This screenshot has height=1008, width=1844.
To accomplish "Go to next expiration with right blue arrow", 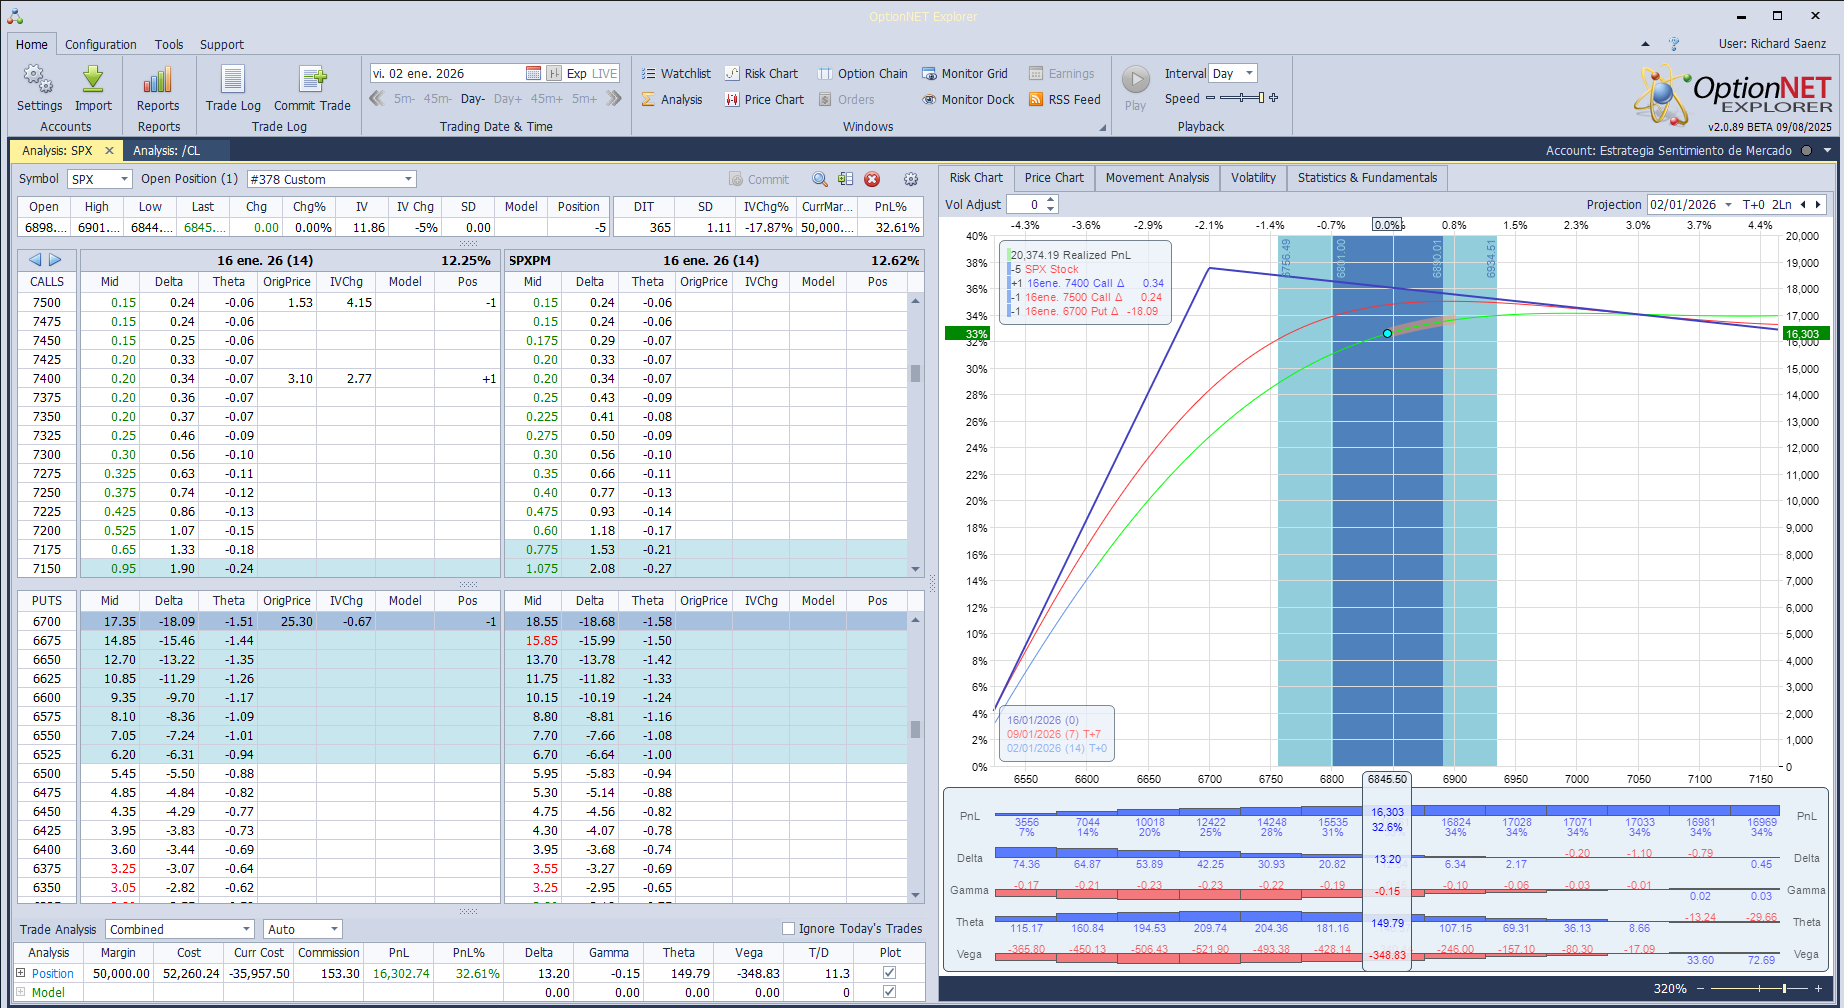I will point(55,259).
